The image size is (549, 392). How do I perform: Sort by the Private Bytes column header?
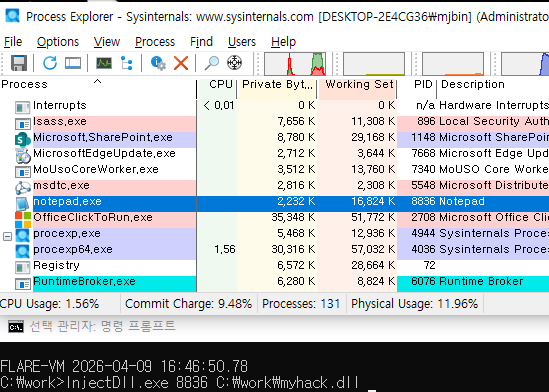277,84
